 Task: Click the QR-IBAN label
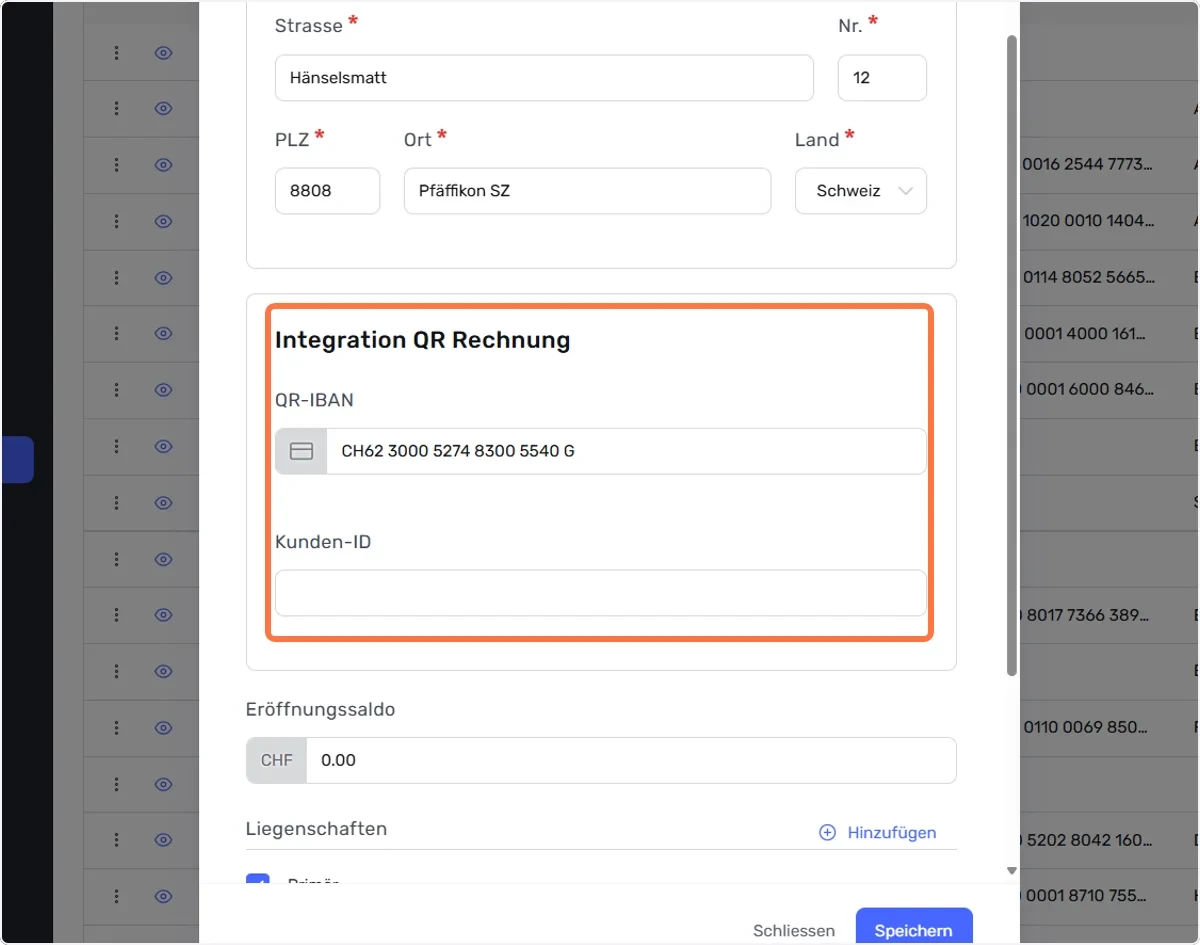click(314, 400)
